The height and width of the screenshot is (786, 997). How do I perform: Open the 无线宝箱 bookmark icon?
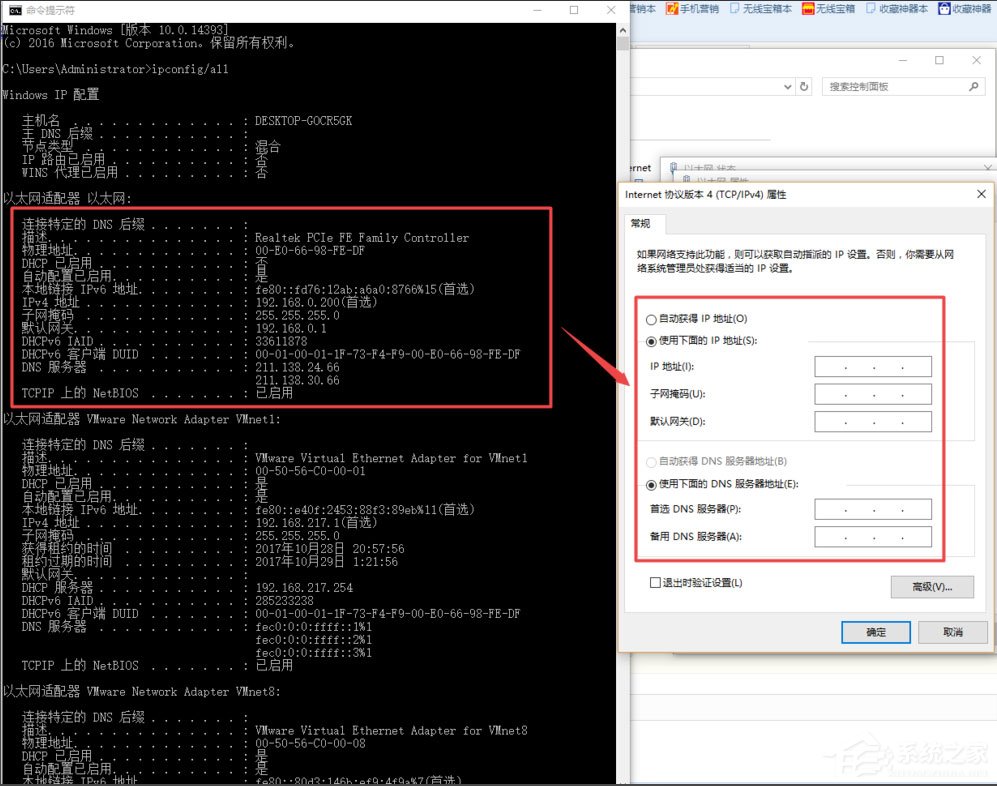[x=809, y=9]
